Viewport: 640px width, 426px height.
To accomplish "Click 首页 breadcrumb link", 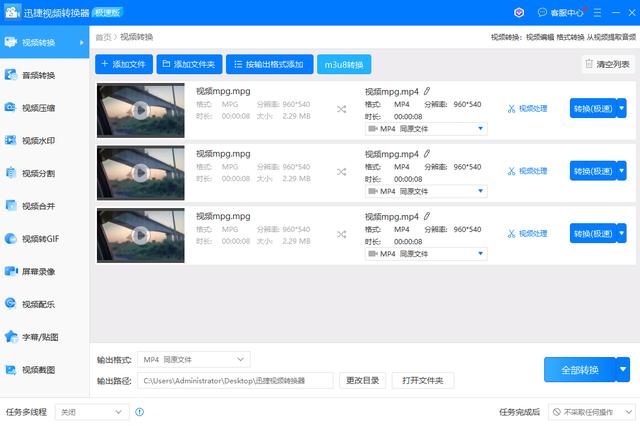I will (103, 37).
